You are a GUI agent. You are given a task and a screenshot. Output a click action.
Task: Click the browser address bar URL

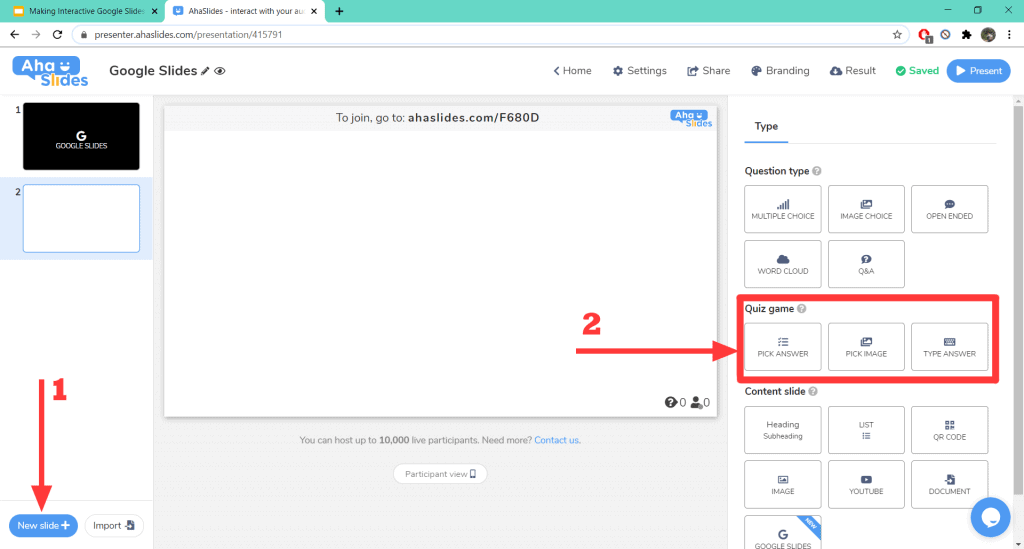point(188,35)
